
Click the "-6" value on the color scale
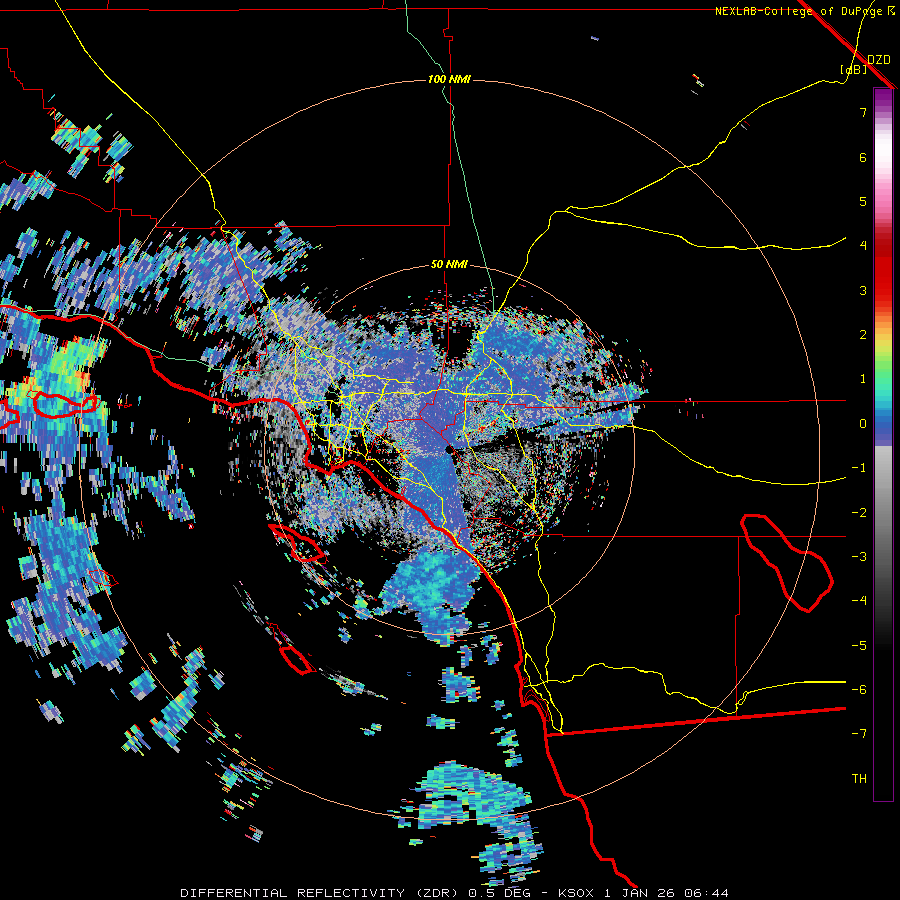pos(859,690)
